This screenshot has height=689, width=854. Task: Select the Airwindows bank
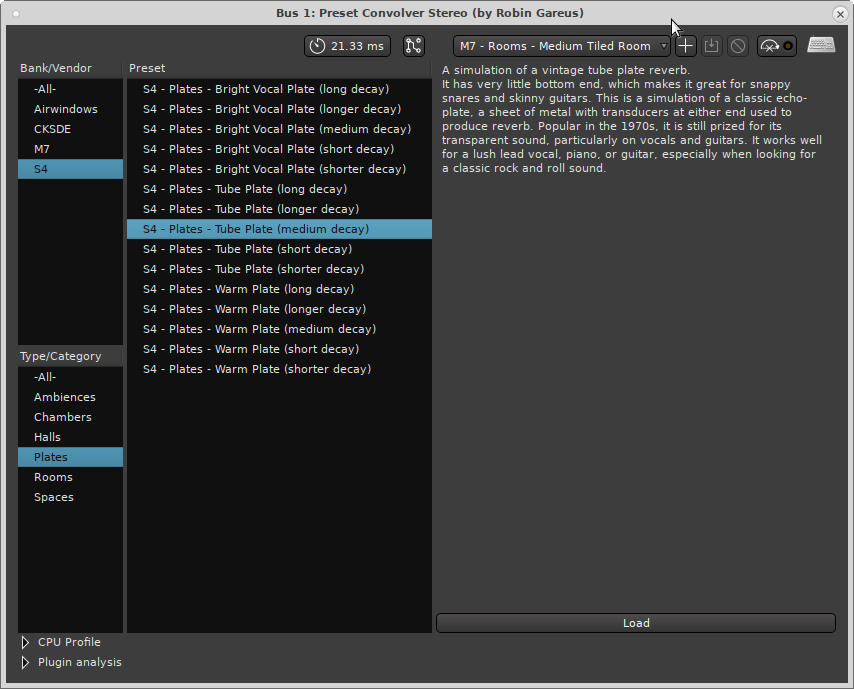click(65, 109)
